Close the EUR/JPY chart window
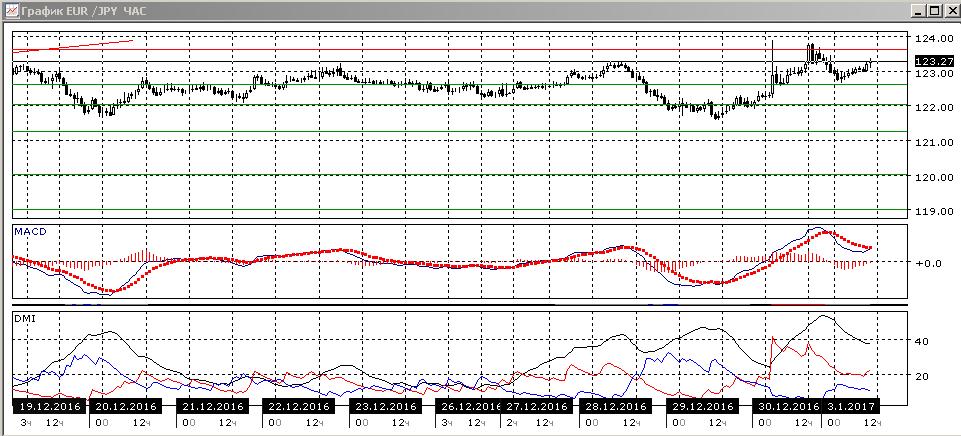 tap(950, 11)
